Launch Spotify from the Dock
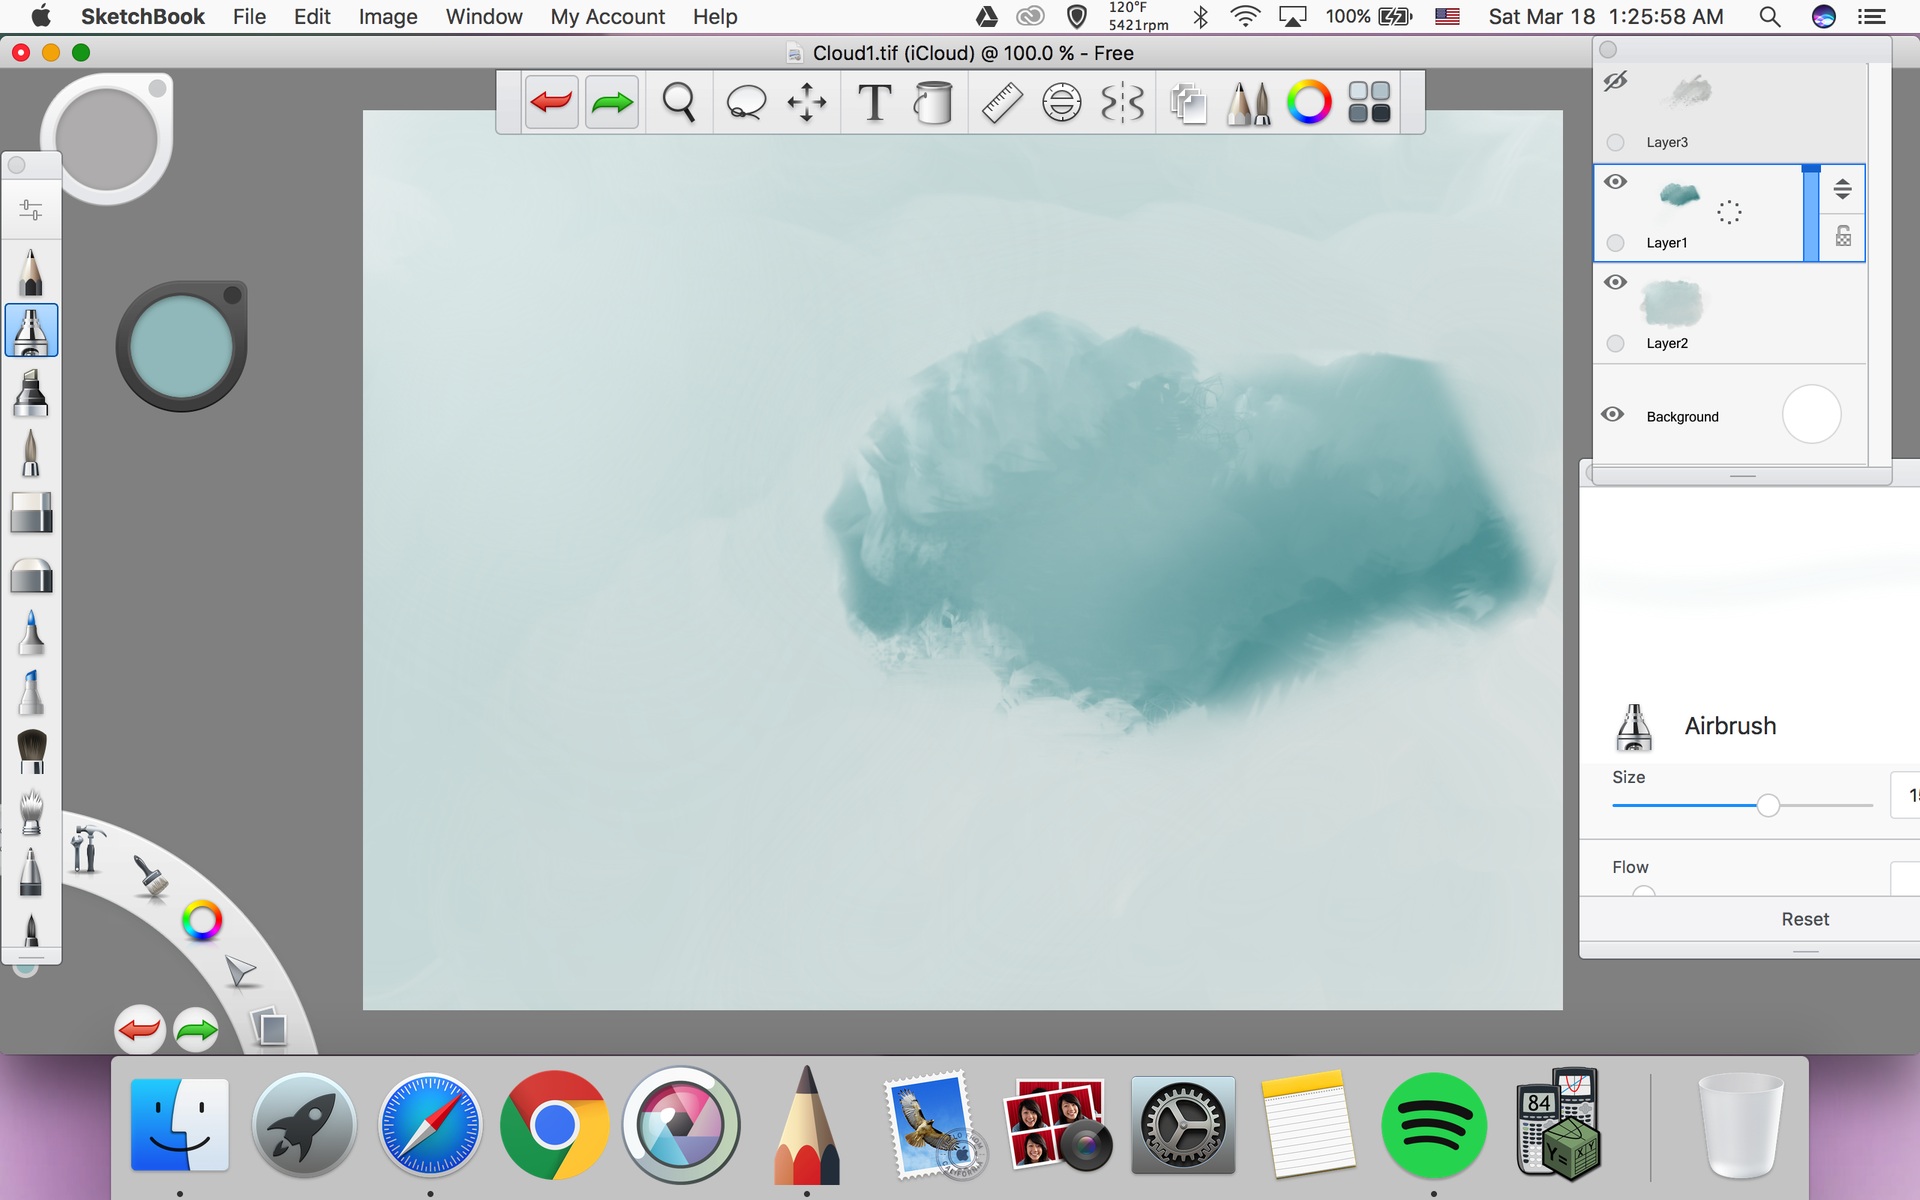The image size is (1920, 1200). click(1433, 1125)
